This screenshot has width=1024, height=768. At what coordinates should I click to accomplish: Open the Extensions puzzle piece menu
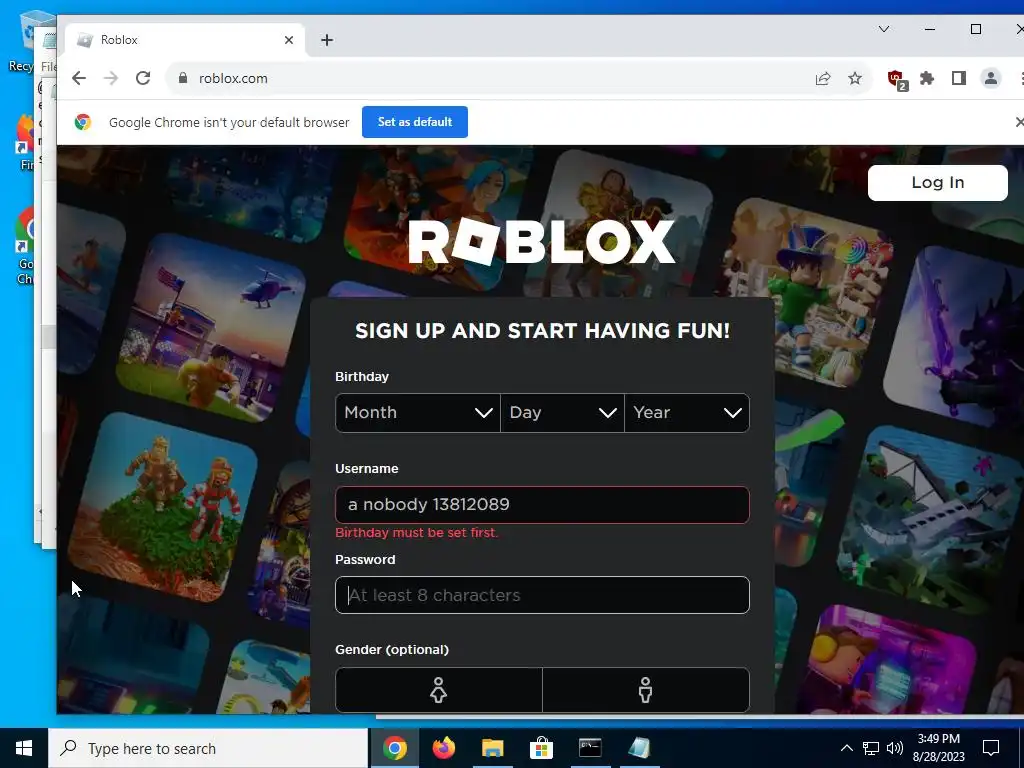927,78
